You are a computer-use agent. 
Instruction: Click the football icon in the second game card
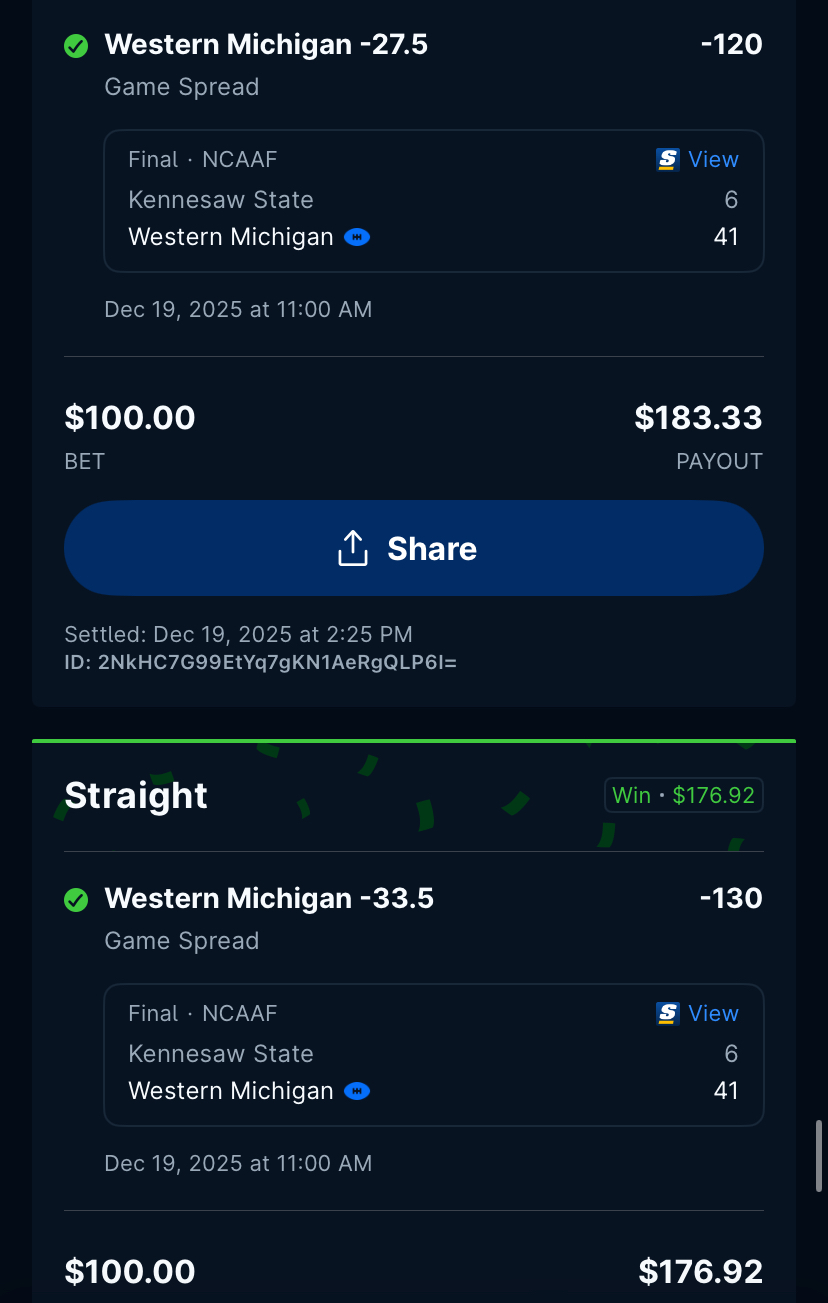click(357, 1091)
